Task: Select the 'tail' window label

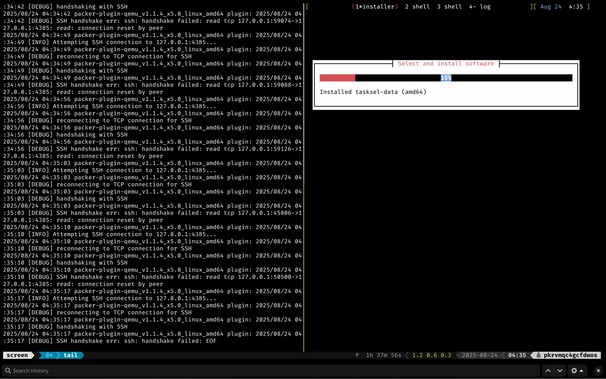Action: click(x=70, y=355)
